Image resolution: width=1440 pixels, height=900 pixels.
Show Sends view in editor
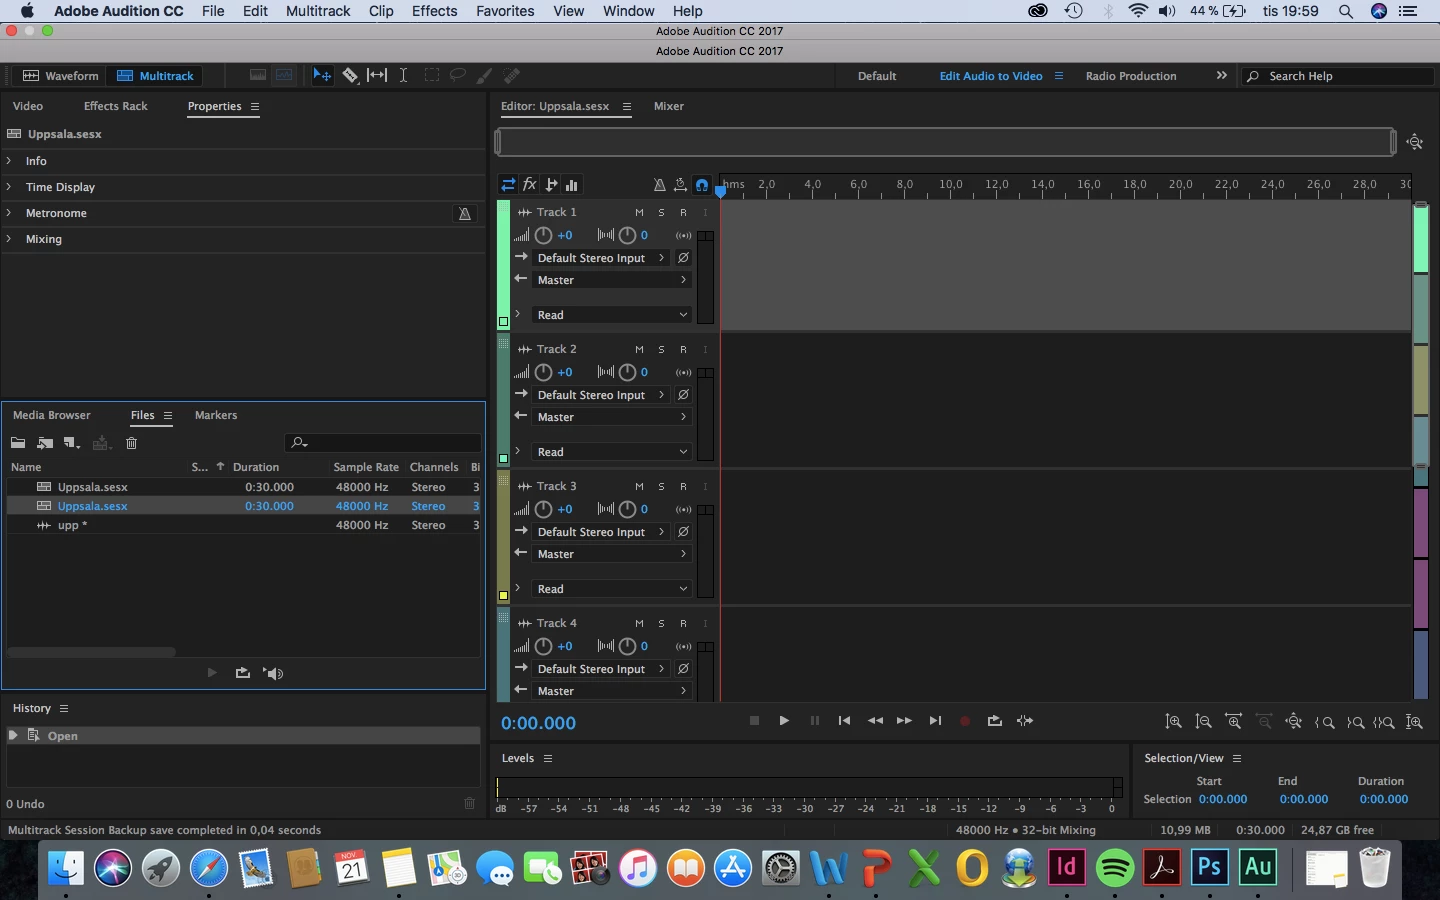pos(551,185)
